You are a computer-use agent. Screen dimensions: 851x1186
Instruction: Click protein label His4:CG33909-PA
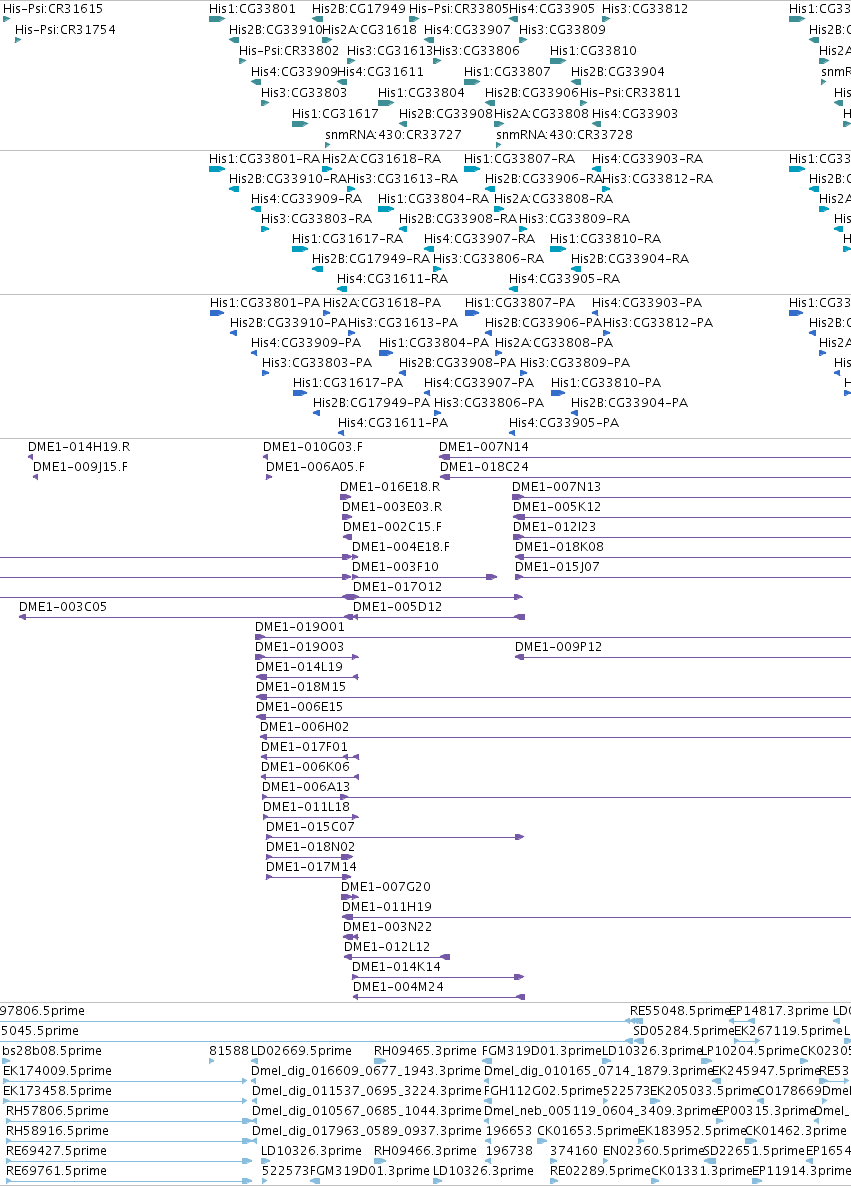point(306,343)
